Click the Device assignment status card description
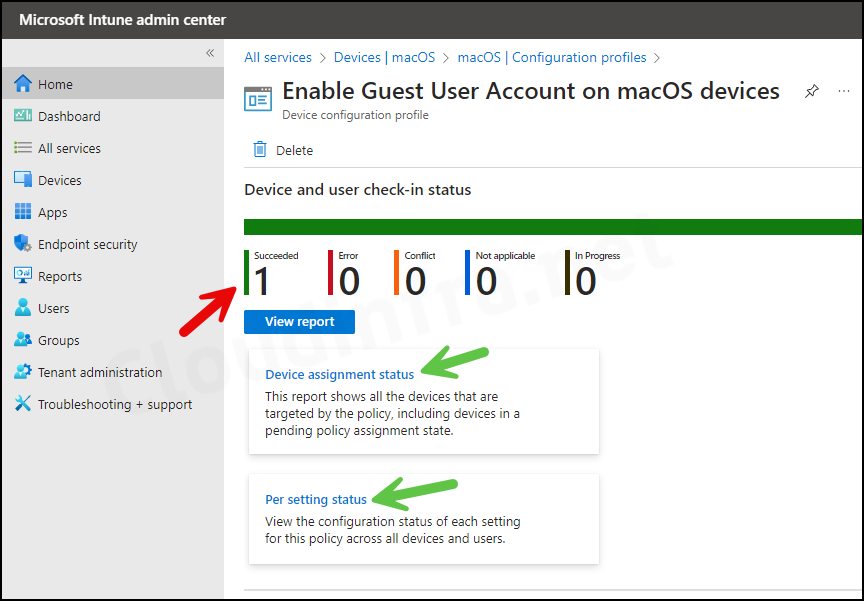The width and height of the screenshot is (864, 601). [392, 413]
